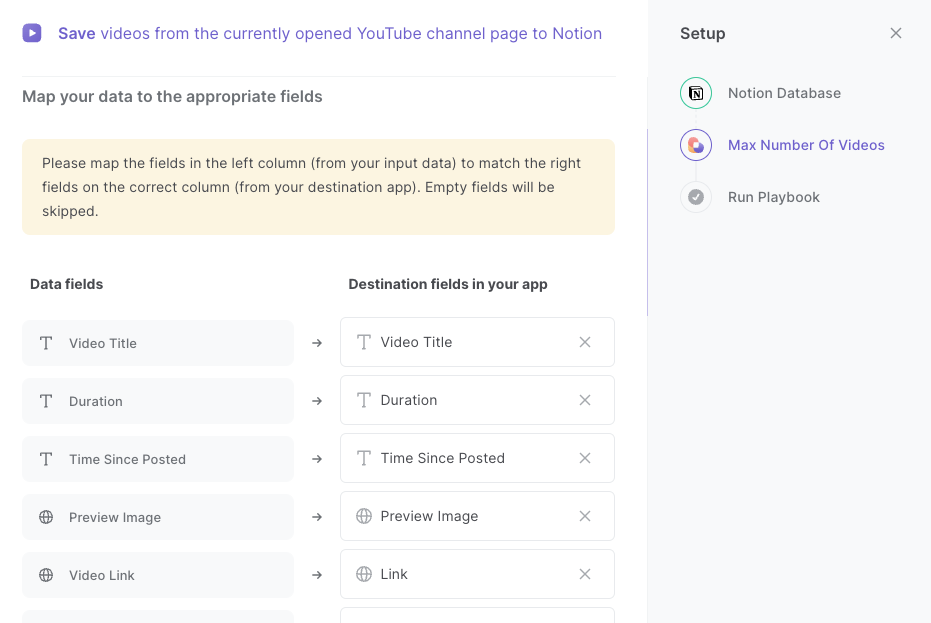Click the globe icon in Preview Image data field
Screen dimensions: 931x623
click(x=46, y=517)
